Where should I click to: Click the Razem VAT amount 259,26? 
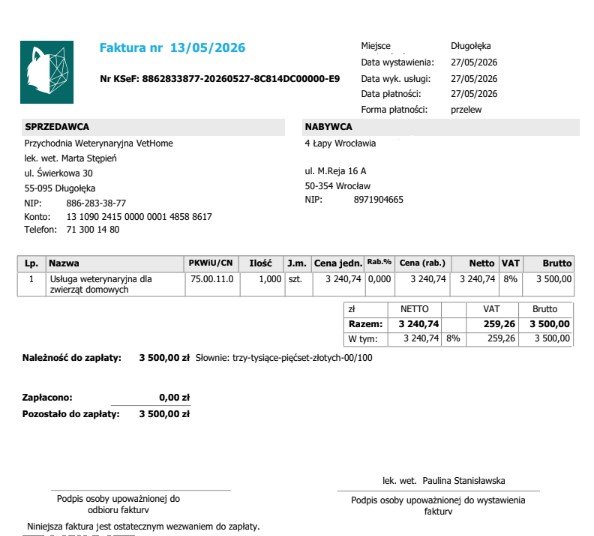pos(499,324)
